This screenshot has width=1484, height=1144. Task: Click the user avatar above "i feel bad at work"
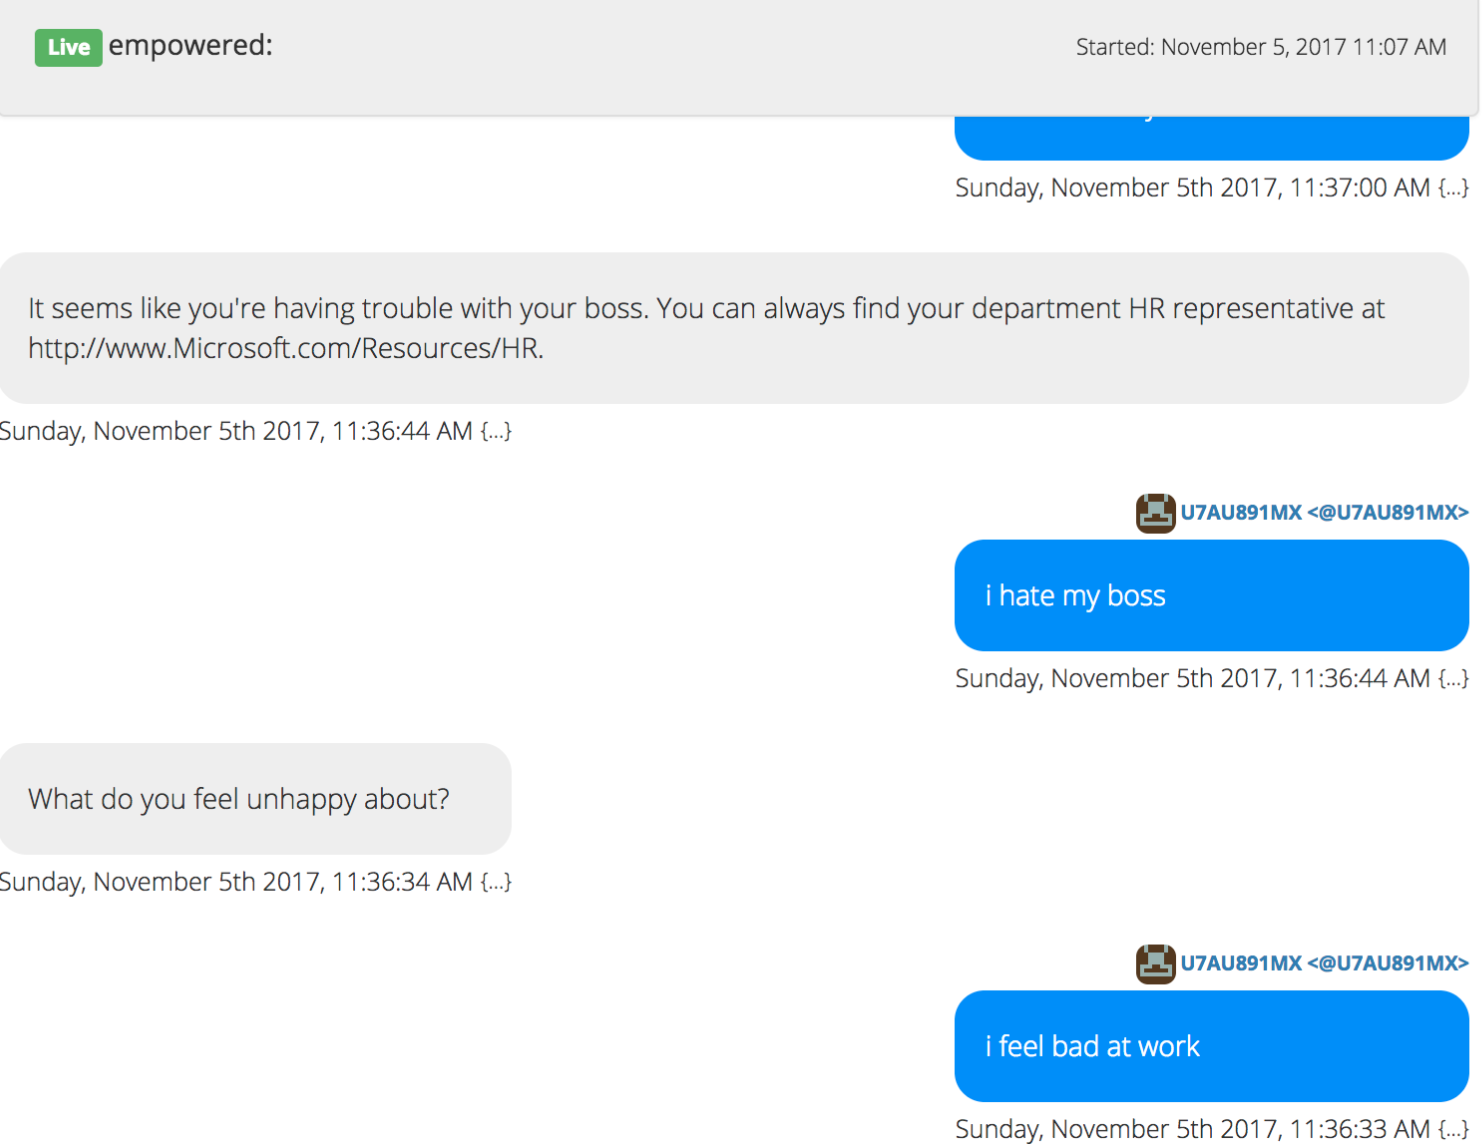[x=1155, y=964]
